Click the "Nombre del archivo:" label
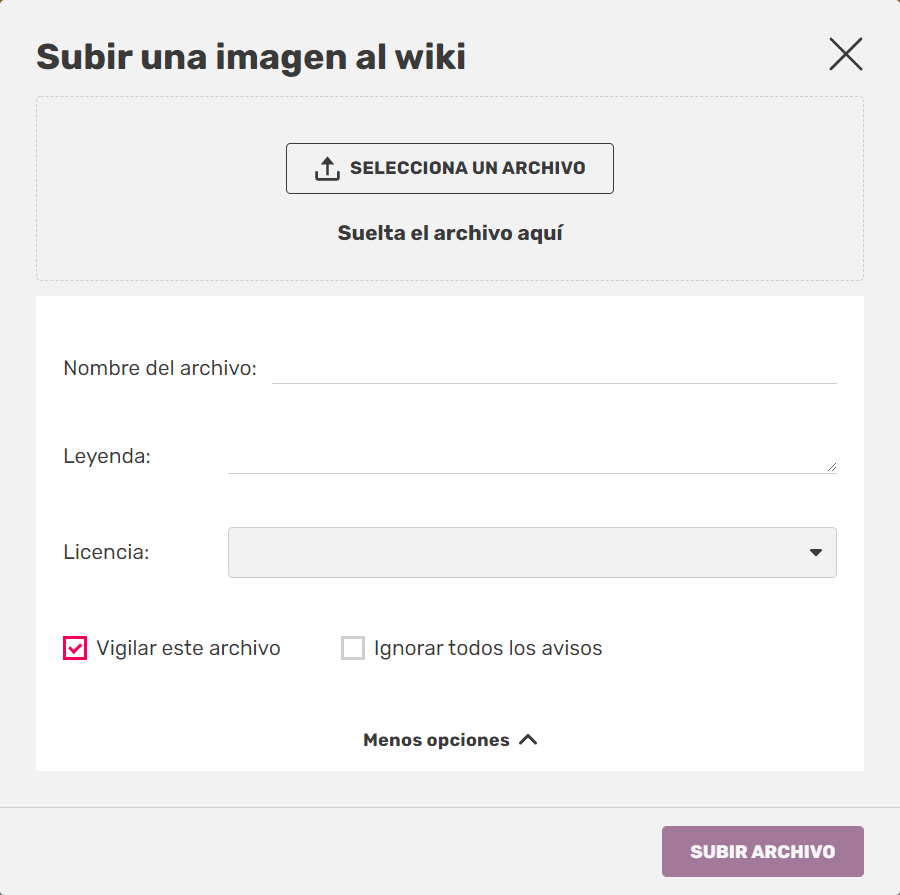The image size is (900, 895). [160, 368]
